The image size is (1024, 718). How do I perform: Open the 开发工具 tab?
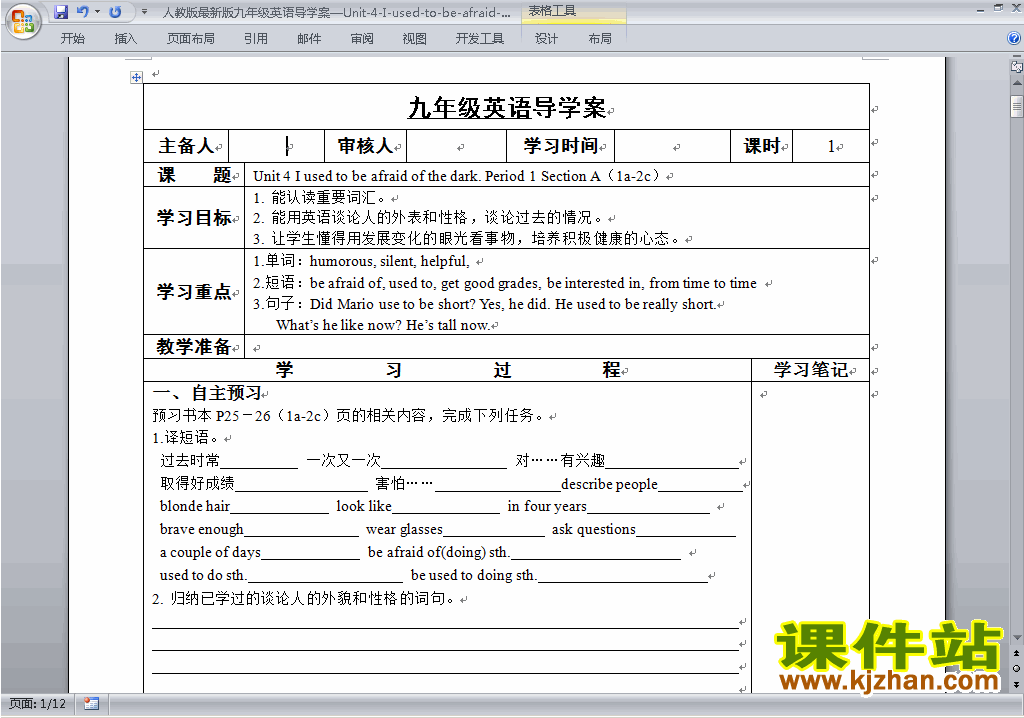click(480, 39)
